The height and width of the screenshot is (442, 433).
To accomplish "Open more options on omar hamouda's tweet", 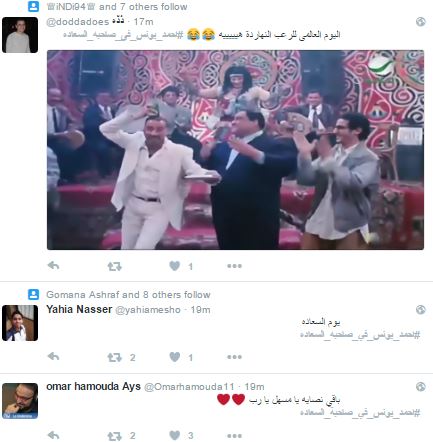I will coord(234,435).
